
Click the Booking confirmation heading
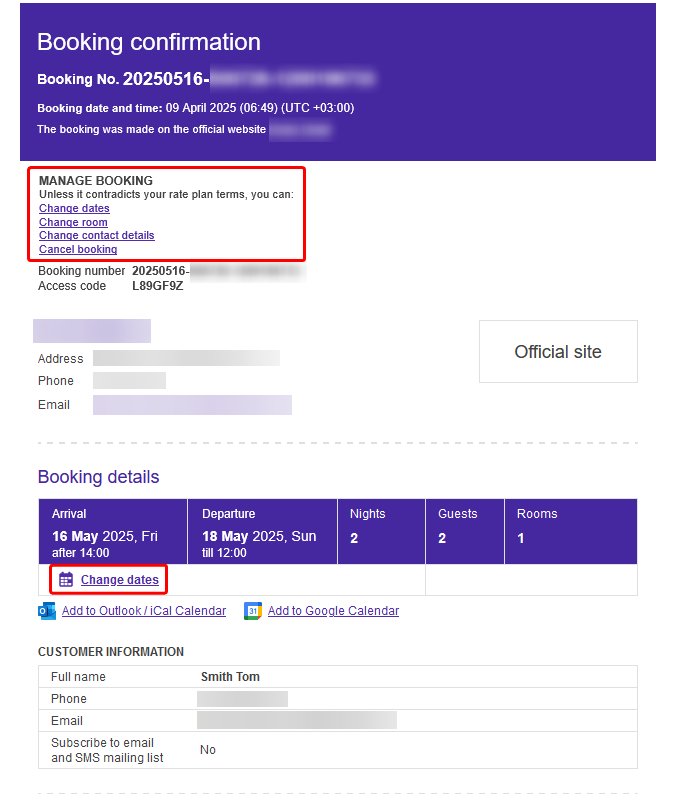pos(149,42)
